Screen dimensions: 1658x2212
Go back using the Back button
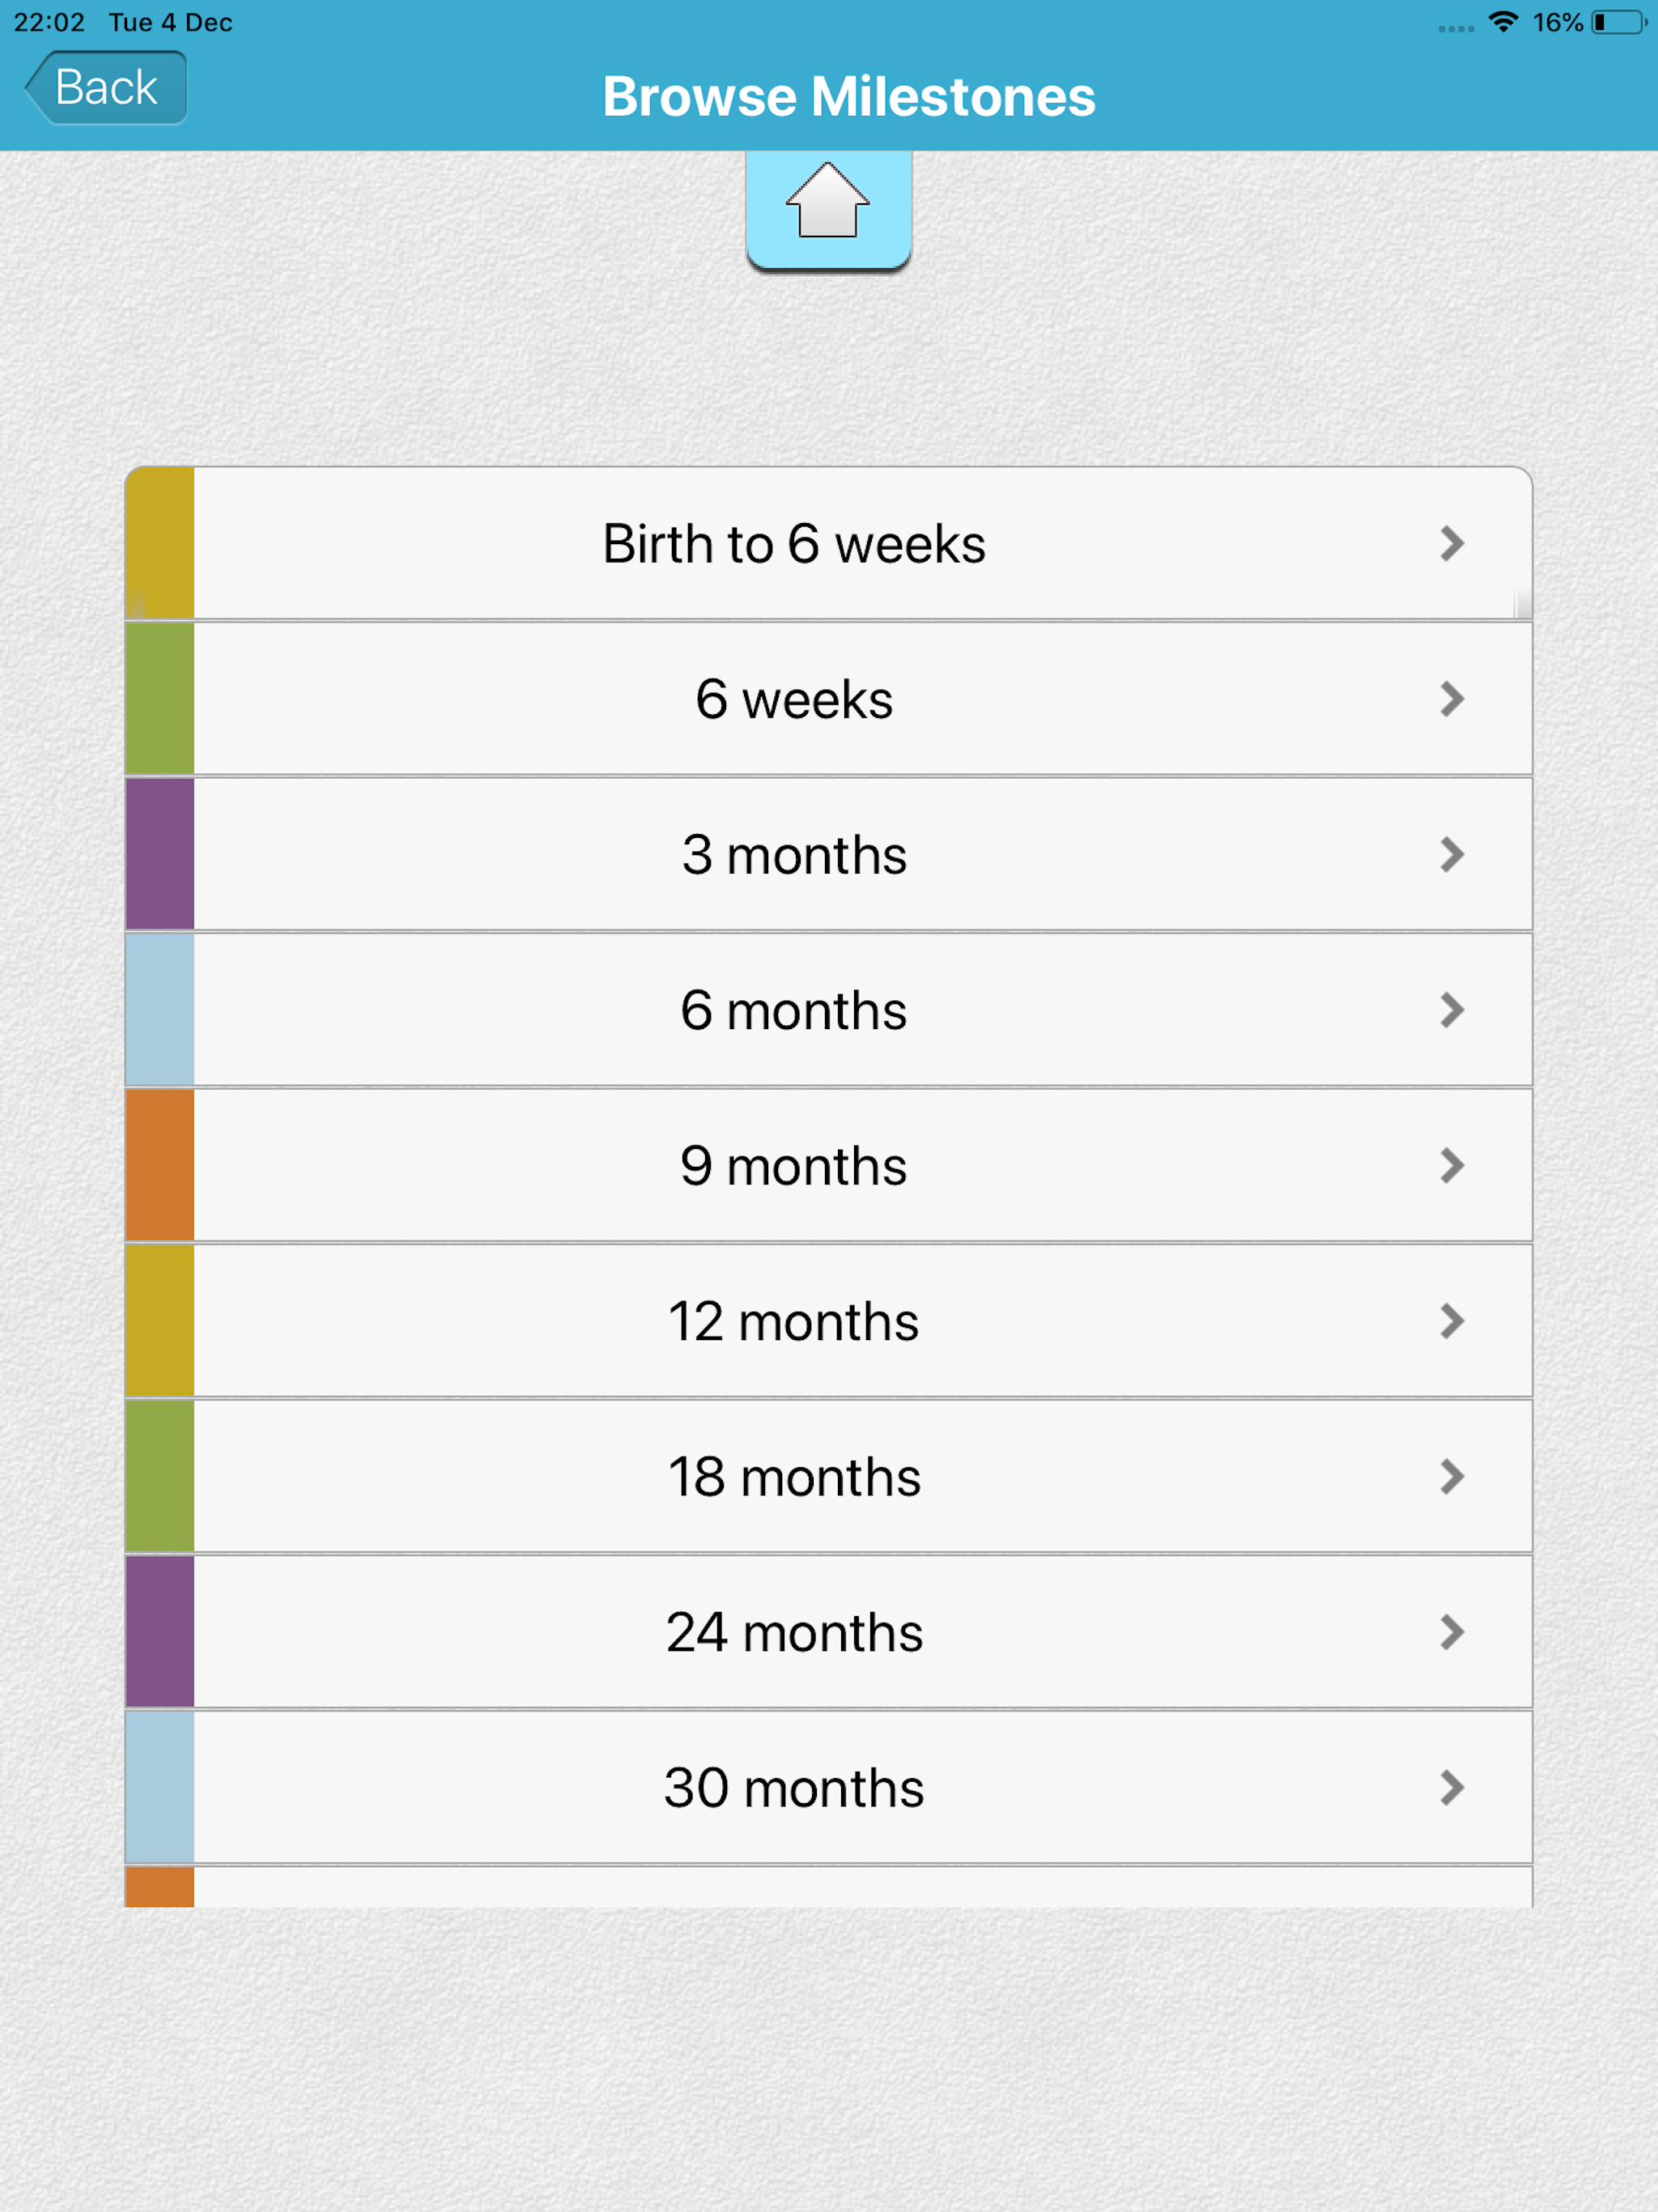[106, 88]
